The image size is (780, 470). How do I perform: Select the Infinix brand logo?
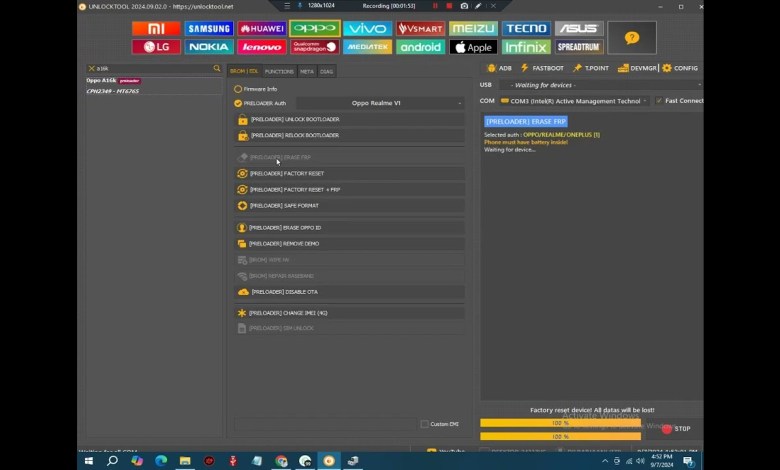pos(526,47)
